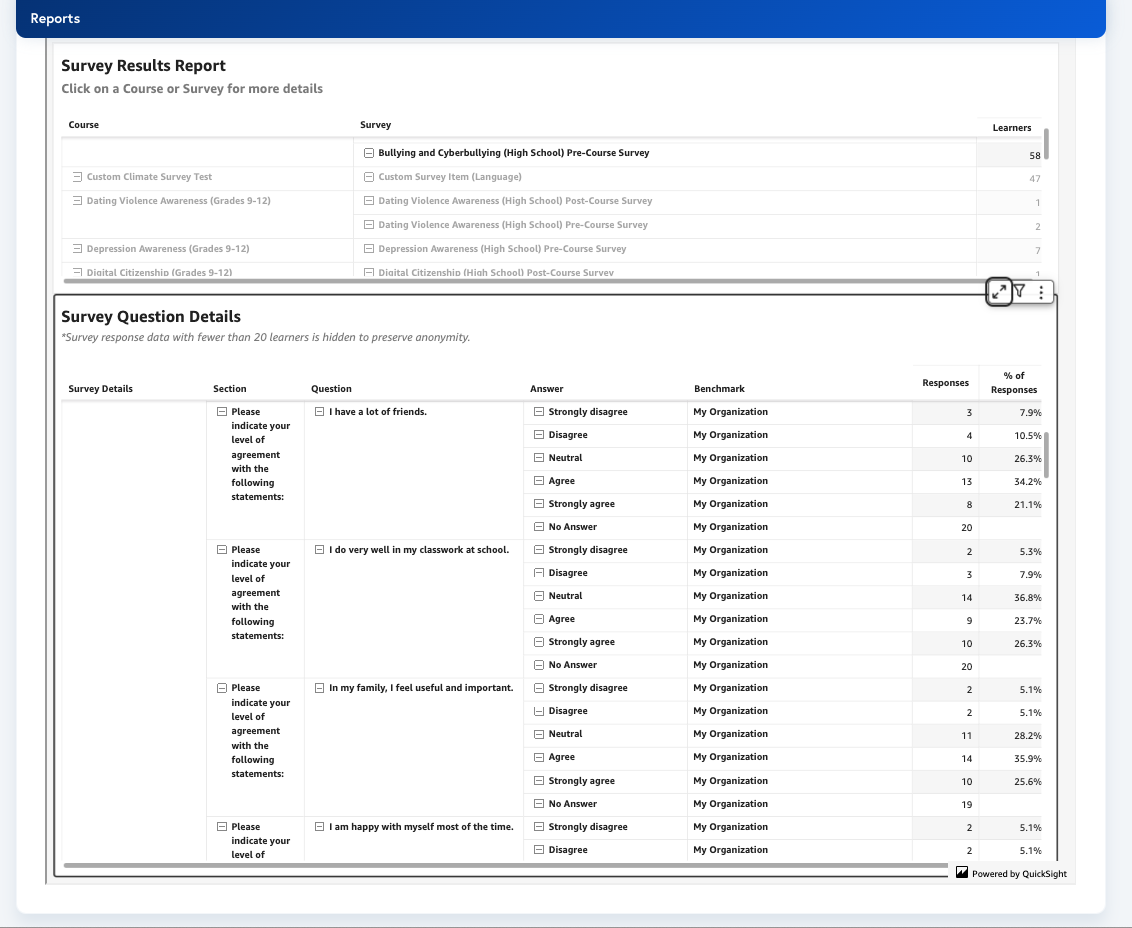Collapse the "I do very well in my classwork" question

(x=318, y=549)
